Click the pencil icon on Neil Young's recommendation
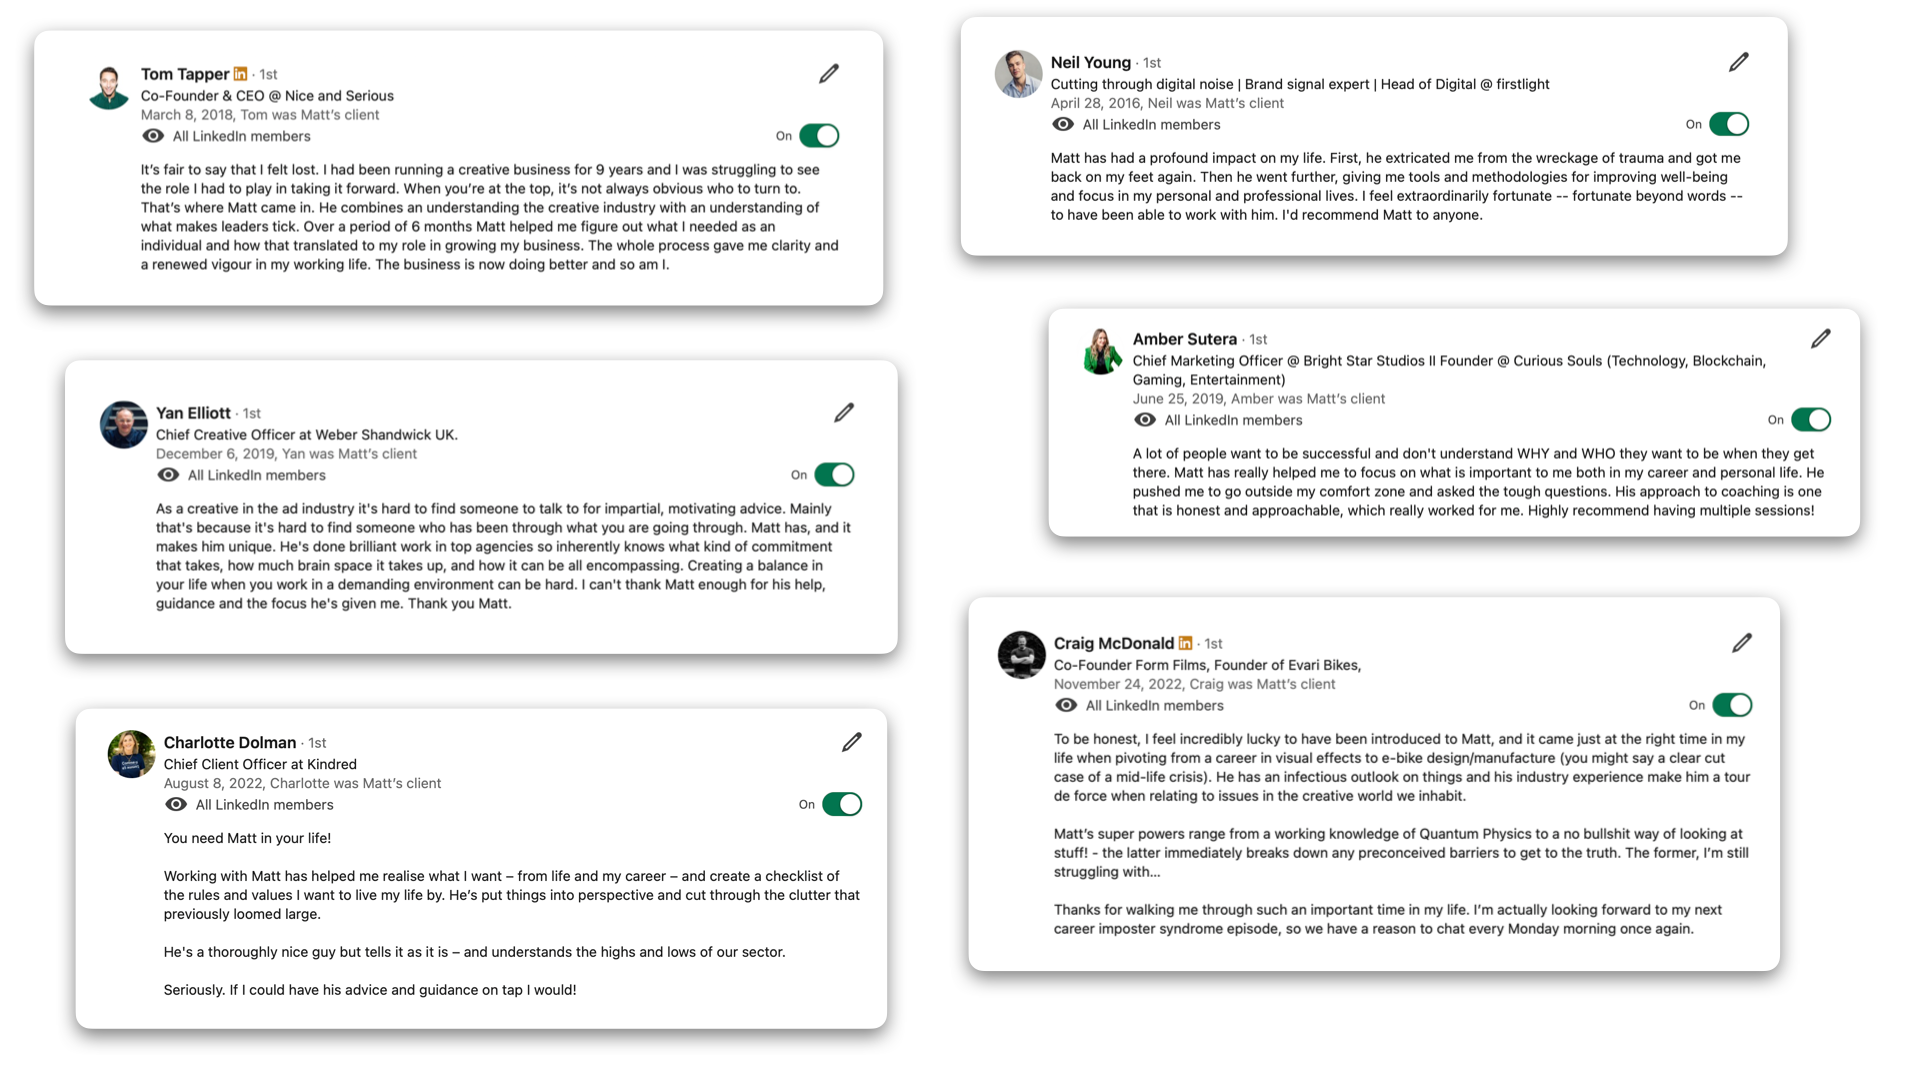This screenshot has height=1080, width=1920. pyautogui.click(x=1739, y=62)
